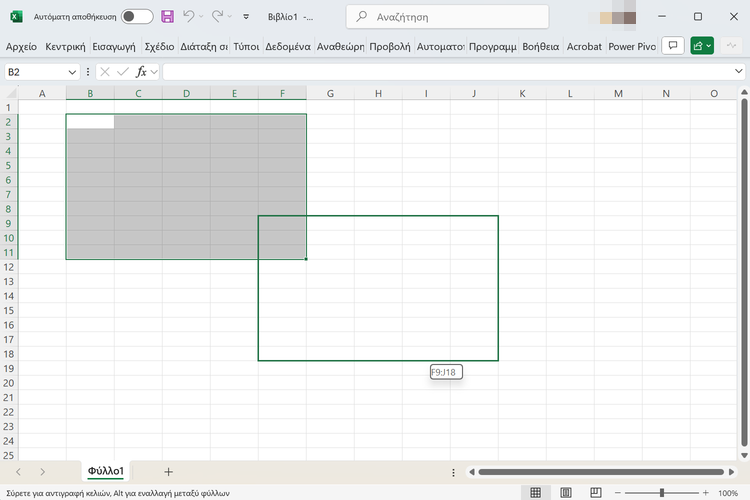Click the vertical scroll up arrow
The image size is (750, 500).
744,92
